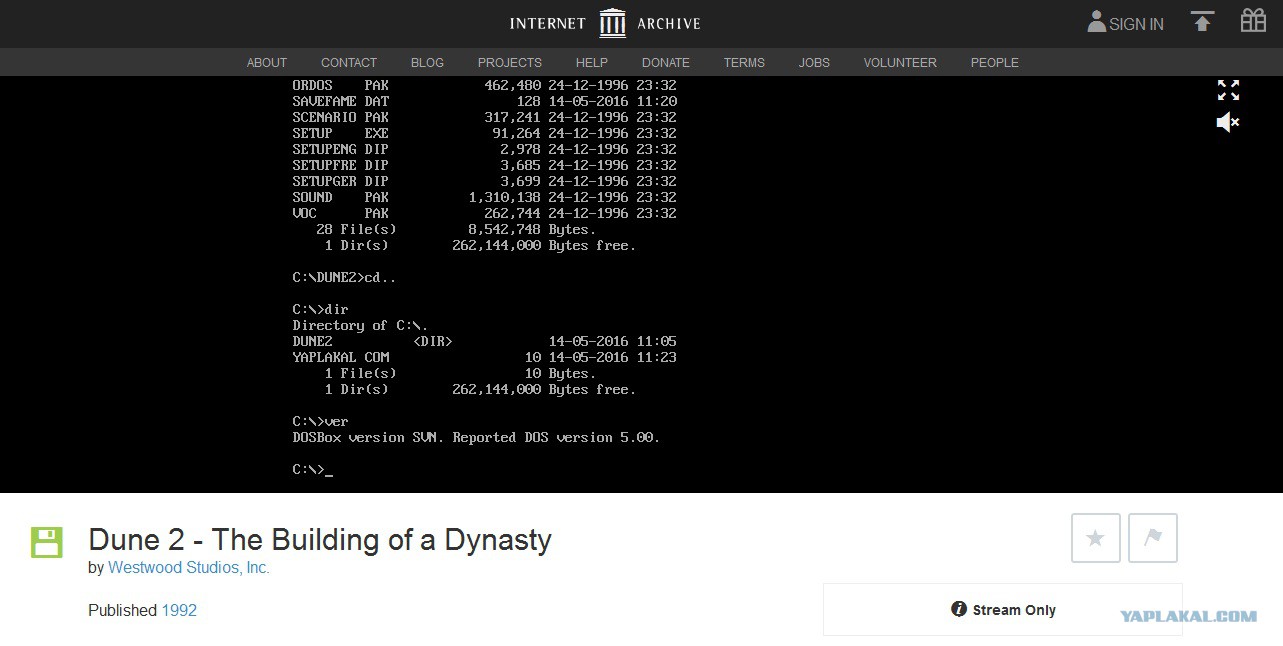Open the 1992 publication year link
1283x646 pixels.
(179, 610)
